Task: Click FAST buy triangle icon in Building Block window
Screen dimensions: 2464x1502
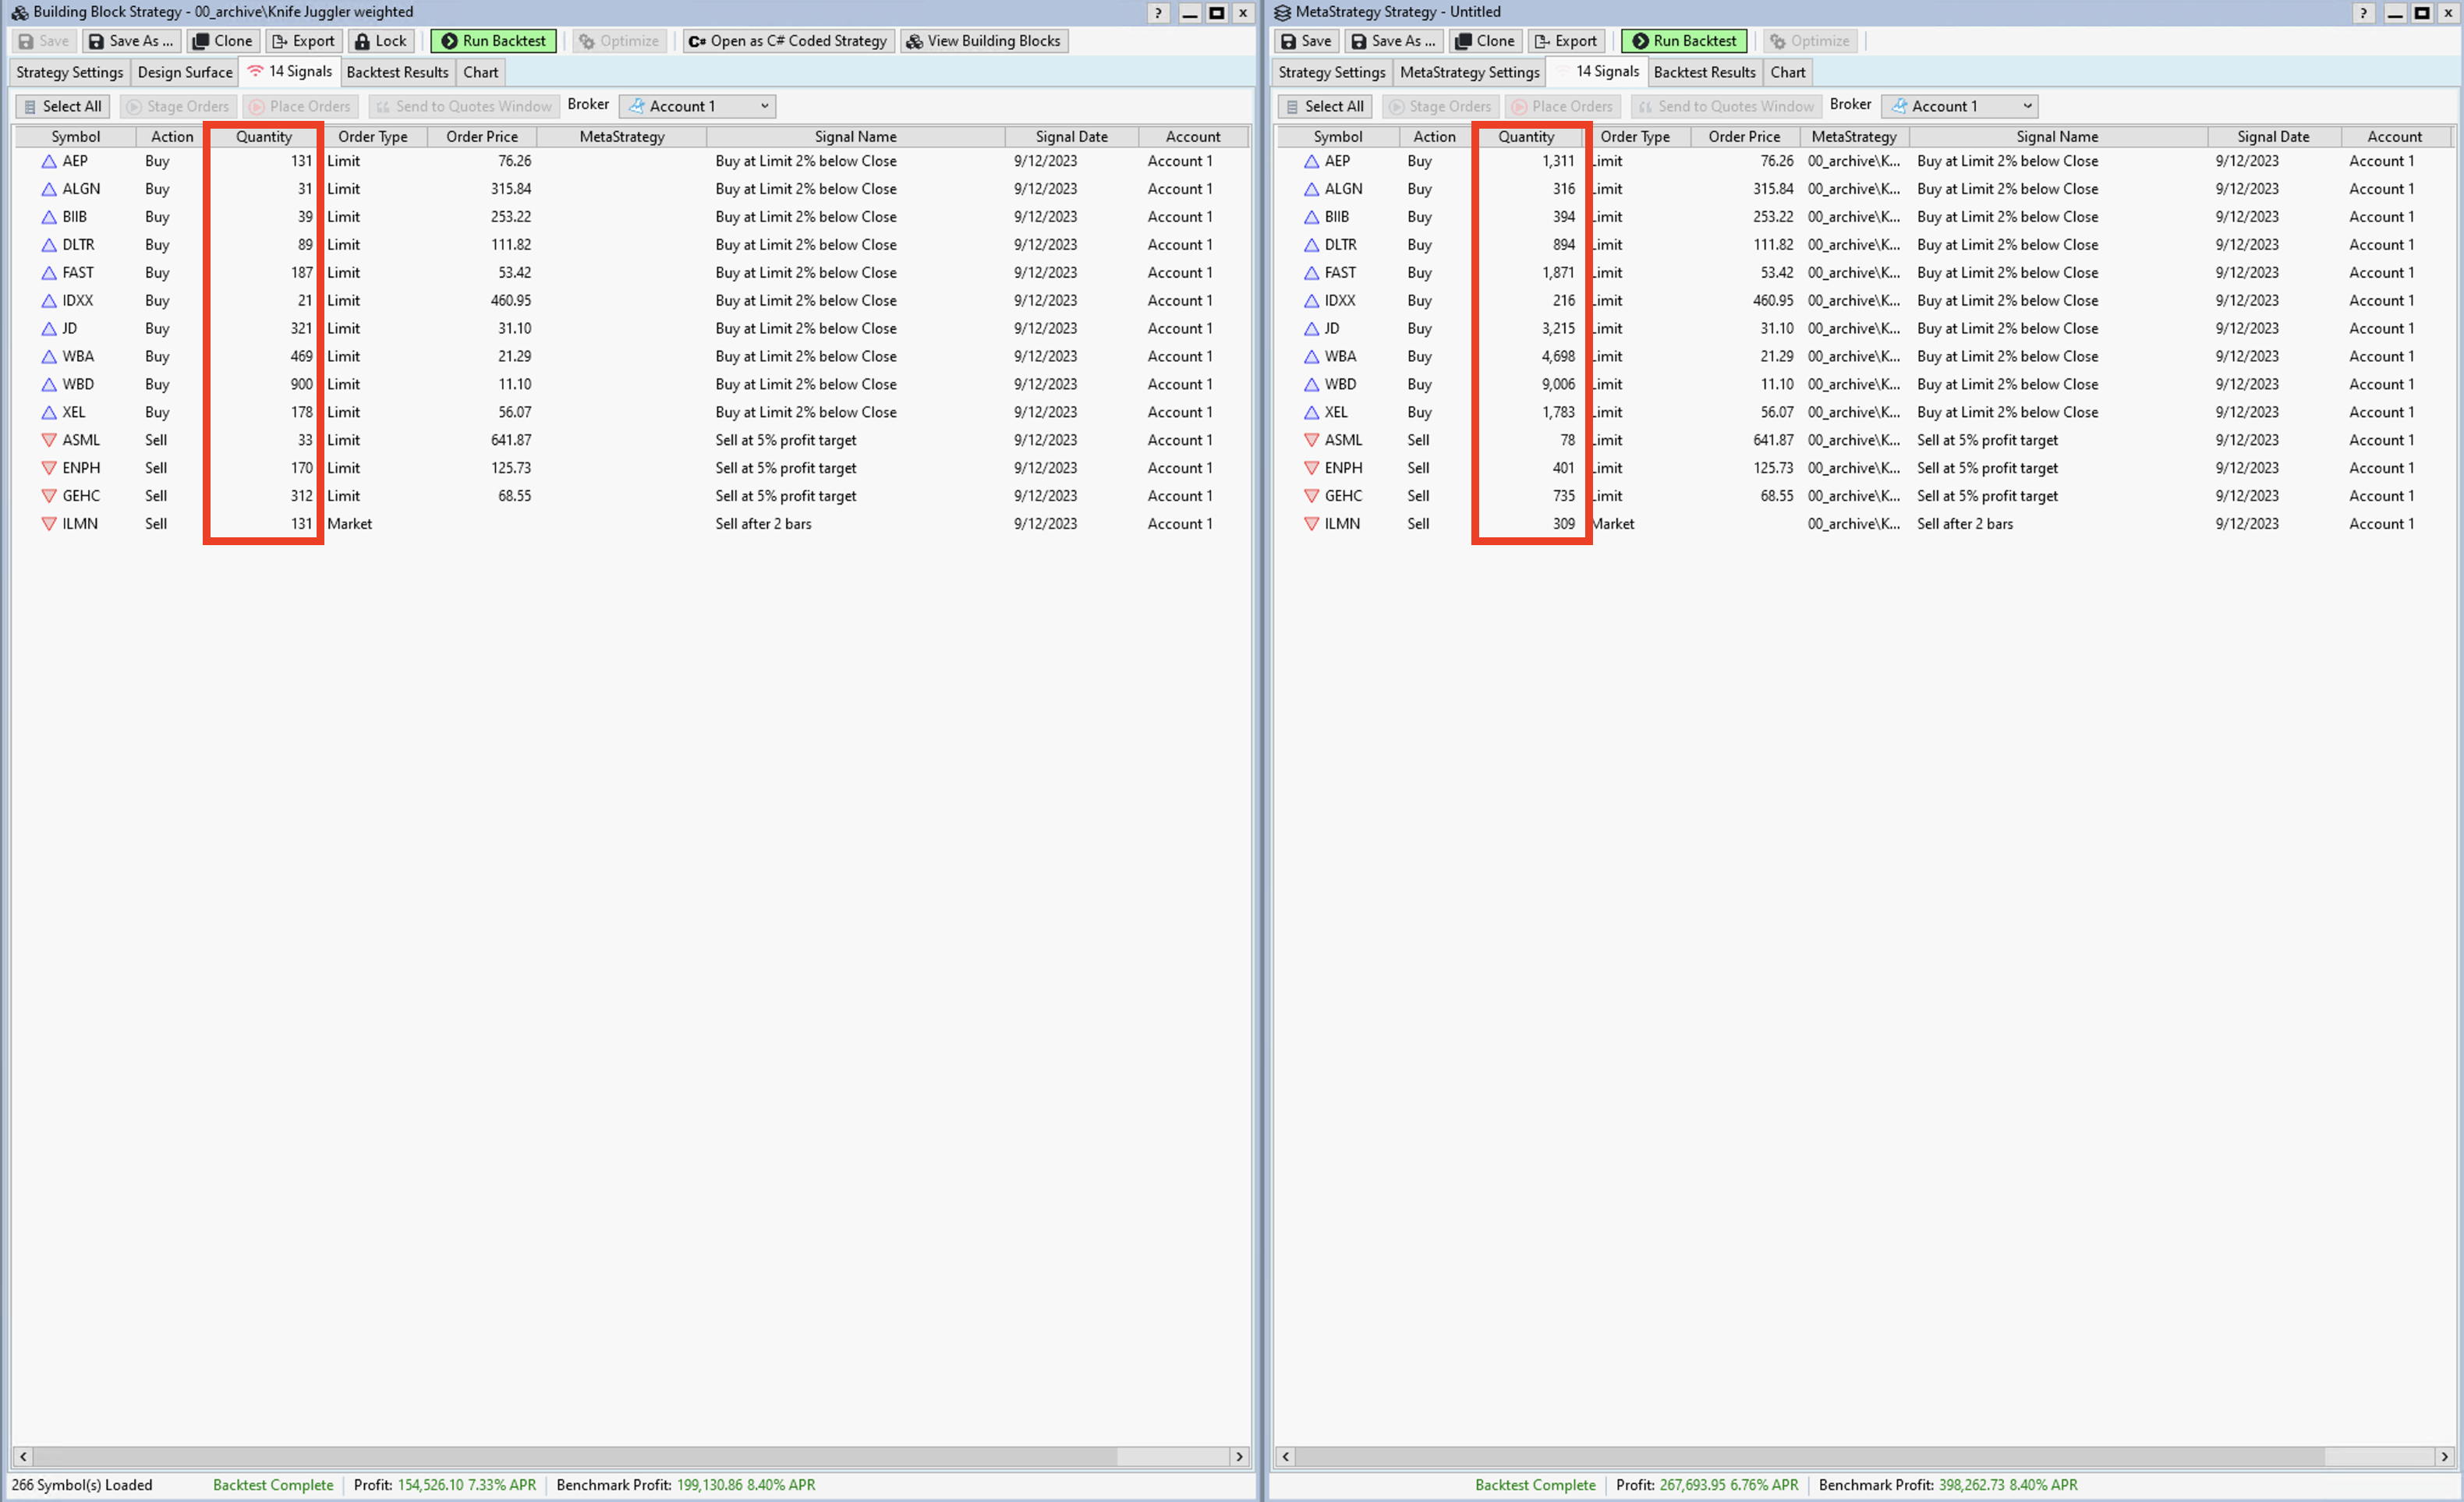Action: pyautogui.click(x=48, y=273)
